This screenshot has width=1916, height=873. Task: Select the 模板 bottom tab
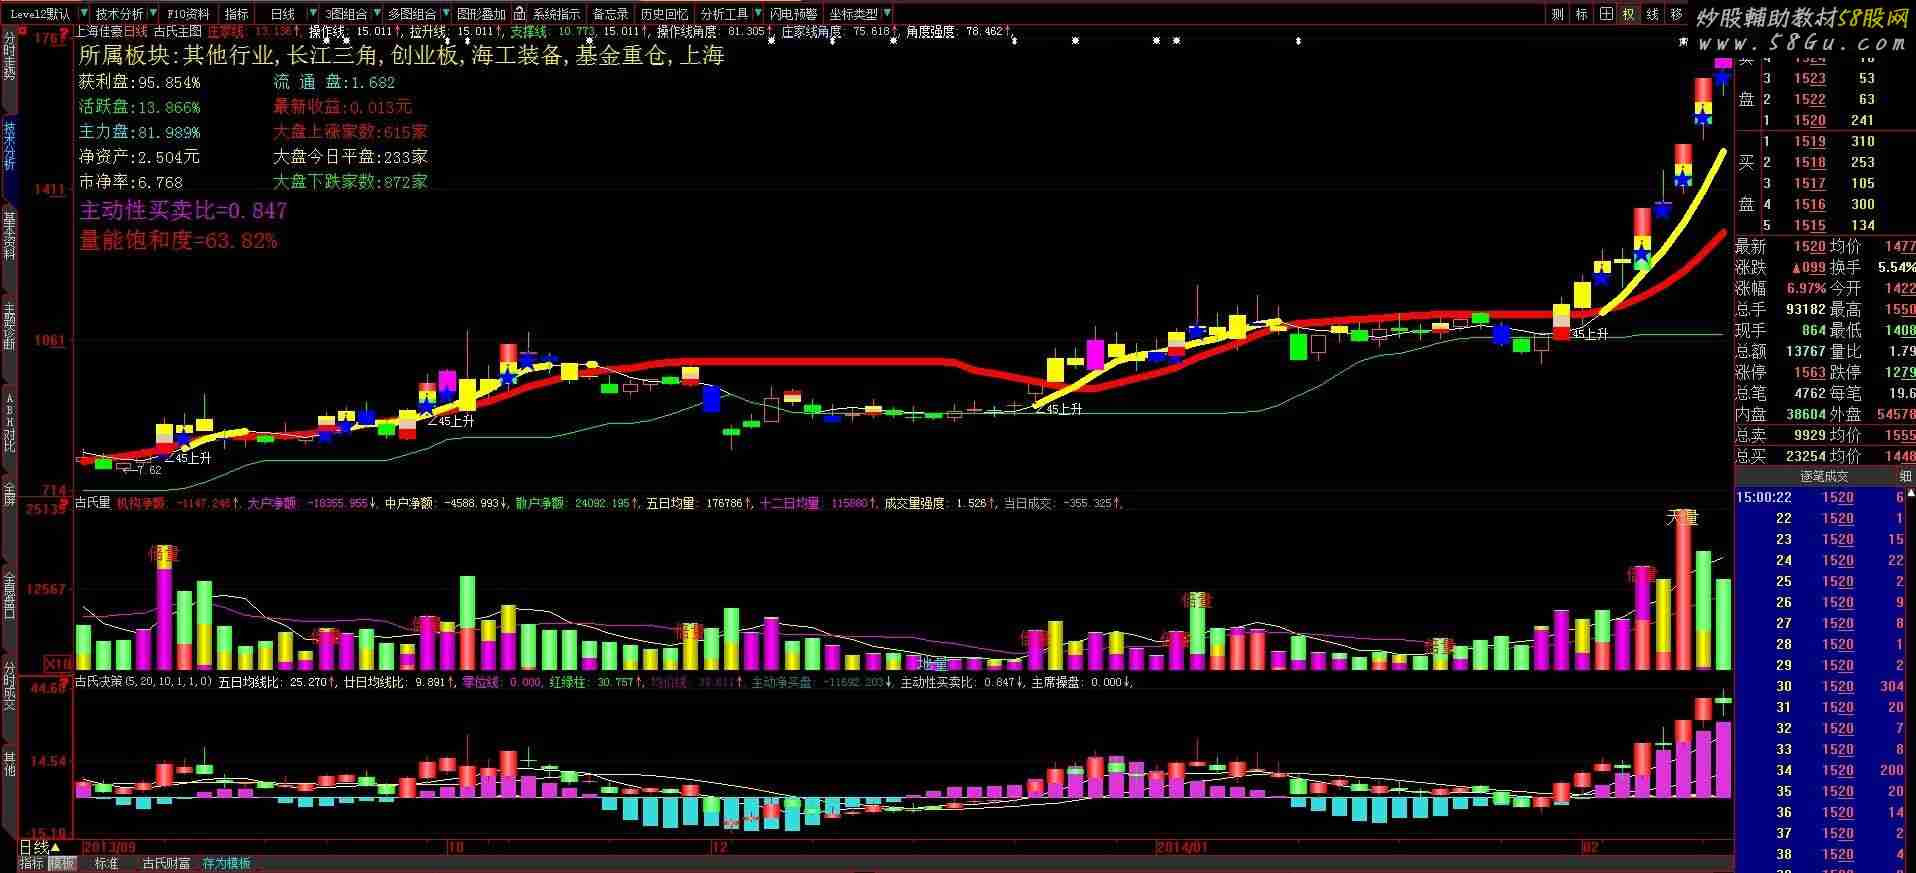coord(62,863)
